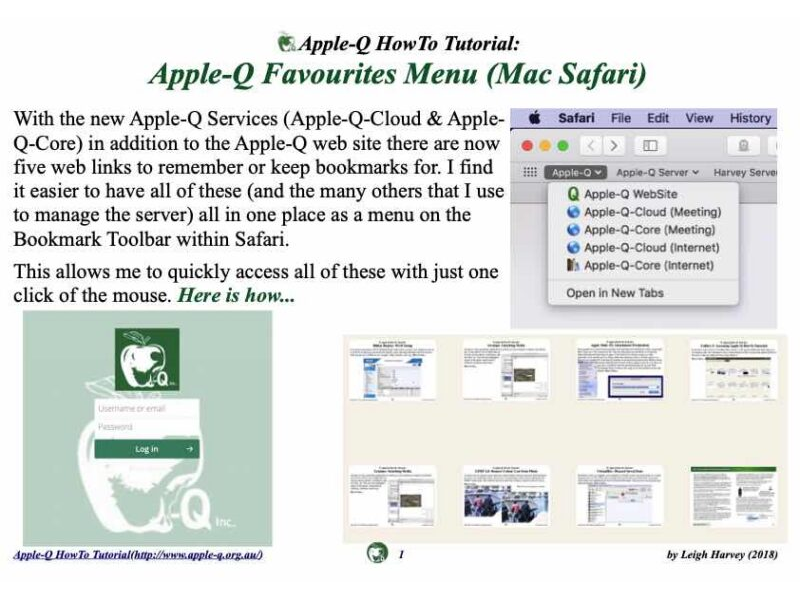Open the View menu
Image resolution: width=800 pixels, height=600 pixels.
pyautogui.click(x=699, y=118)
